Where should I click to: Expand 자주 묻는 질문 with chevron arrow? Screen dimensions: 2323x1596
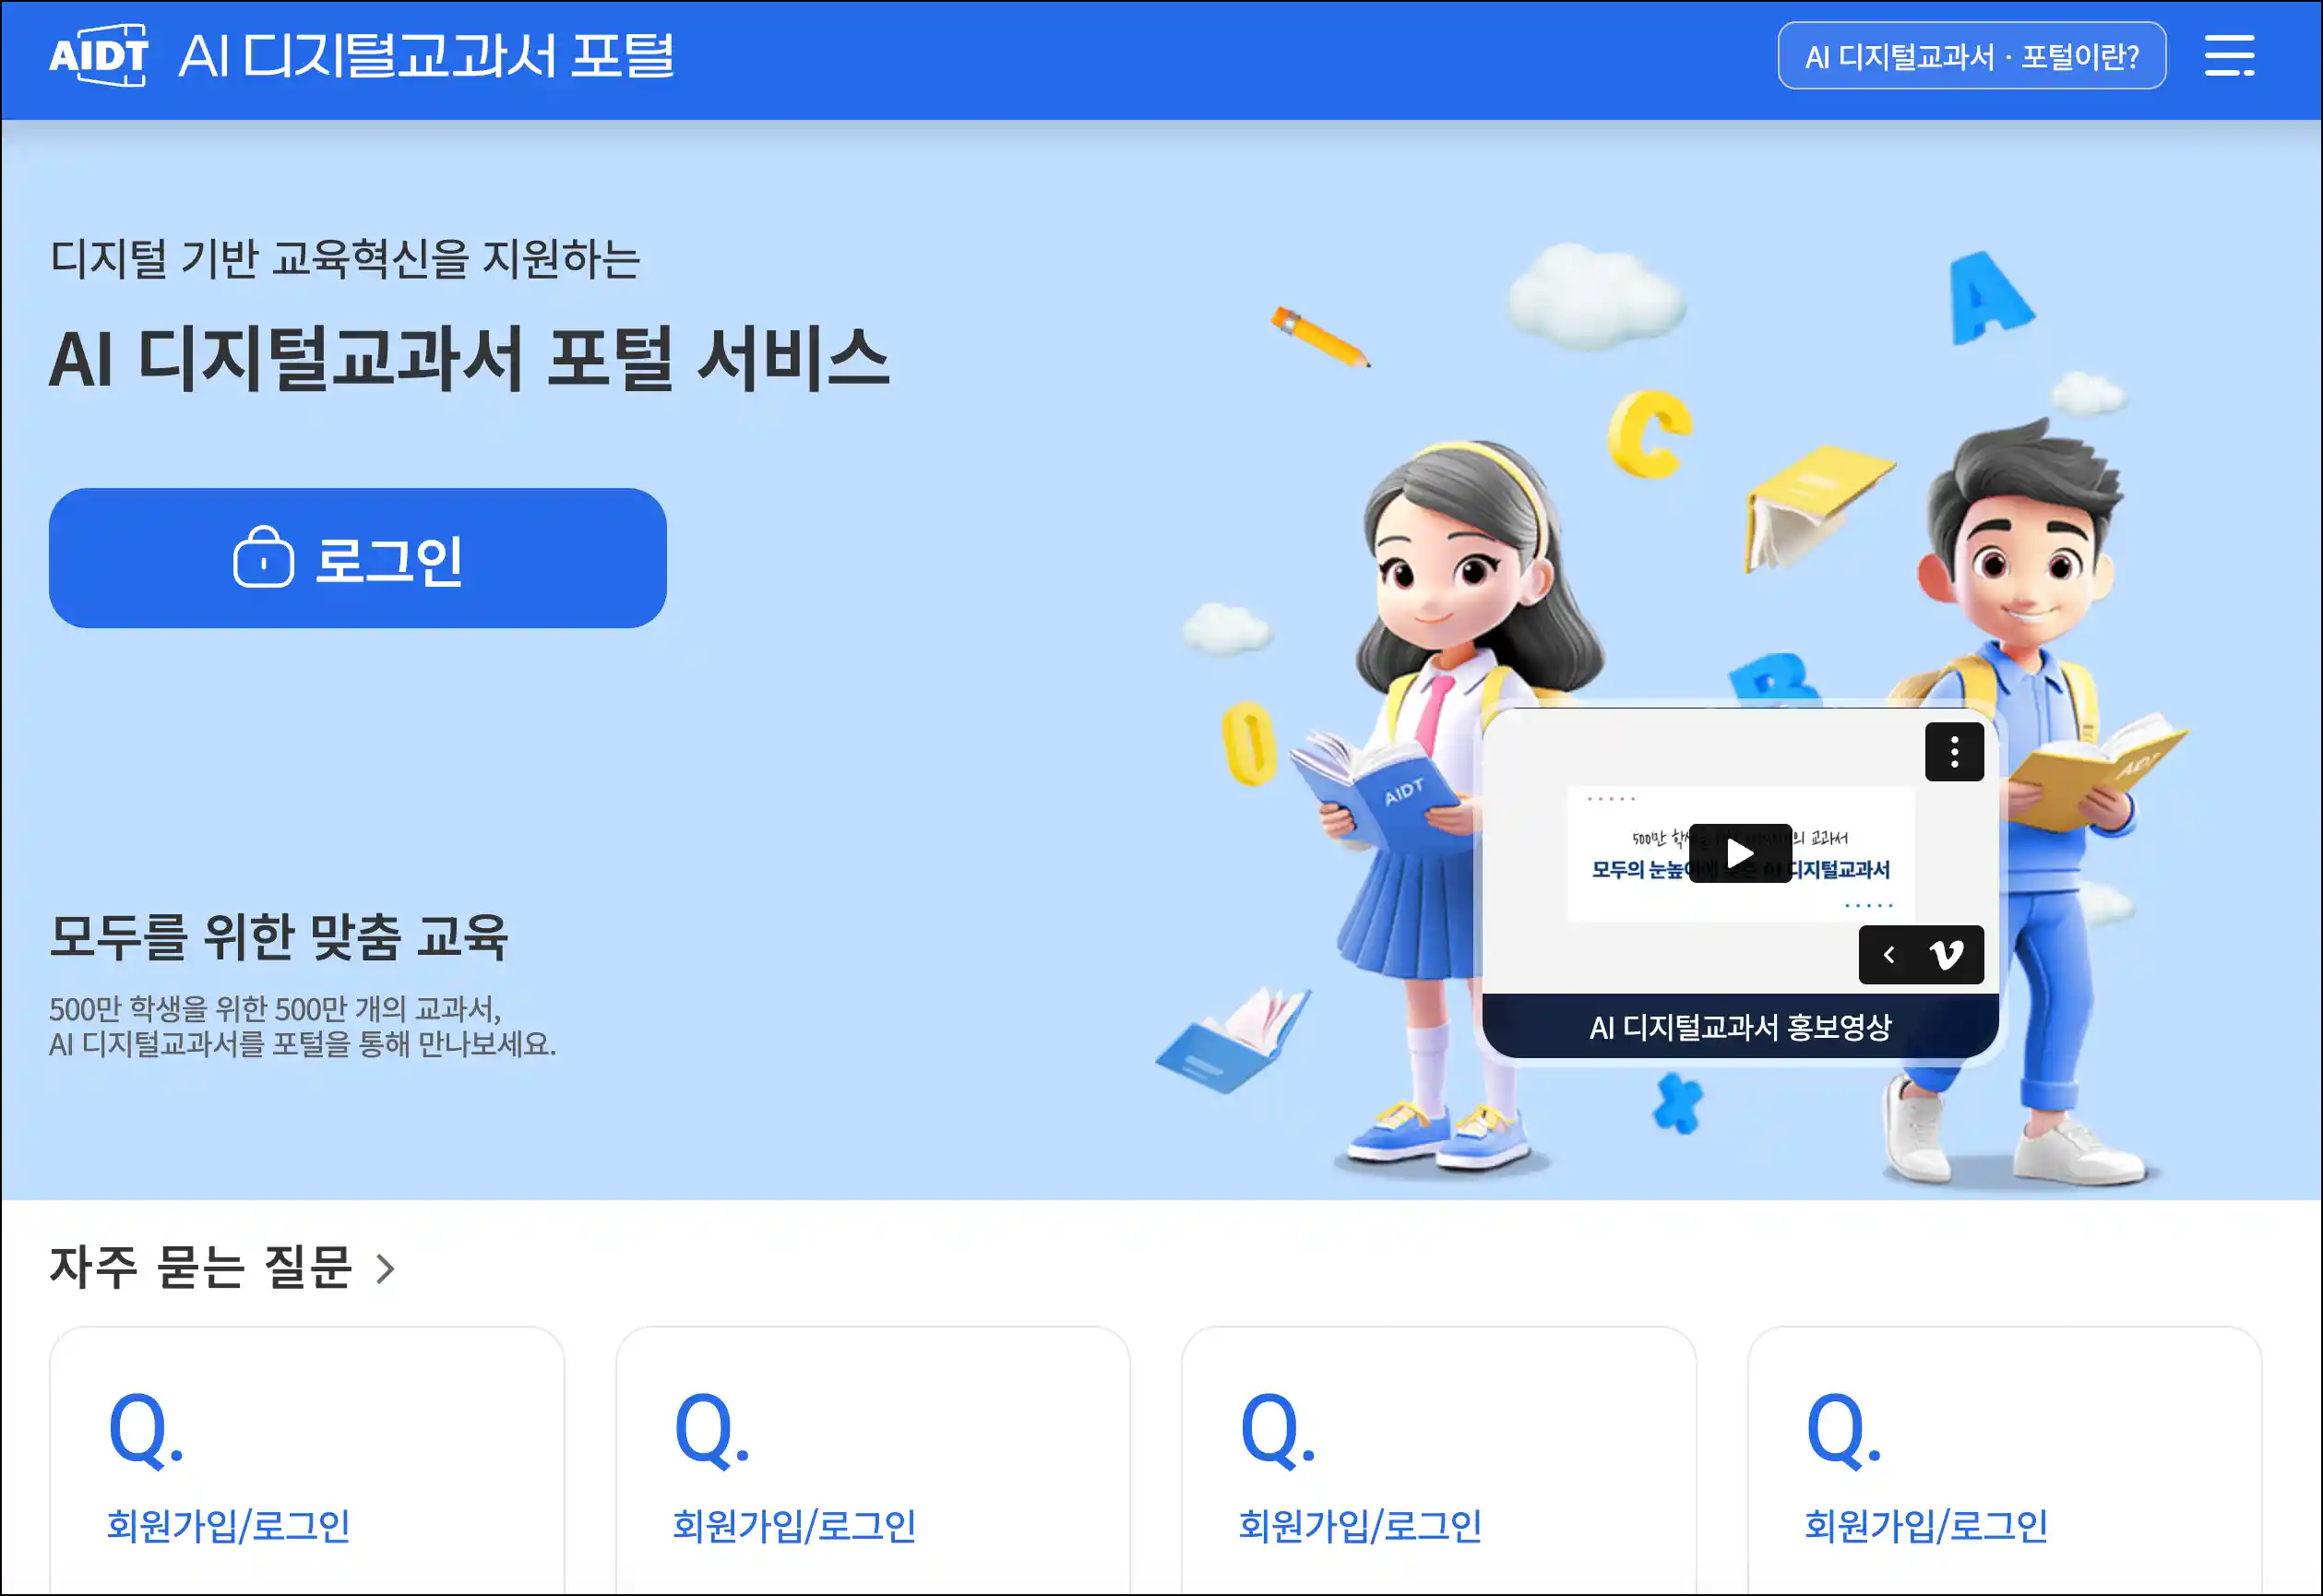tap(385, 1268)
